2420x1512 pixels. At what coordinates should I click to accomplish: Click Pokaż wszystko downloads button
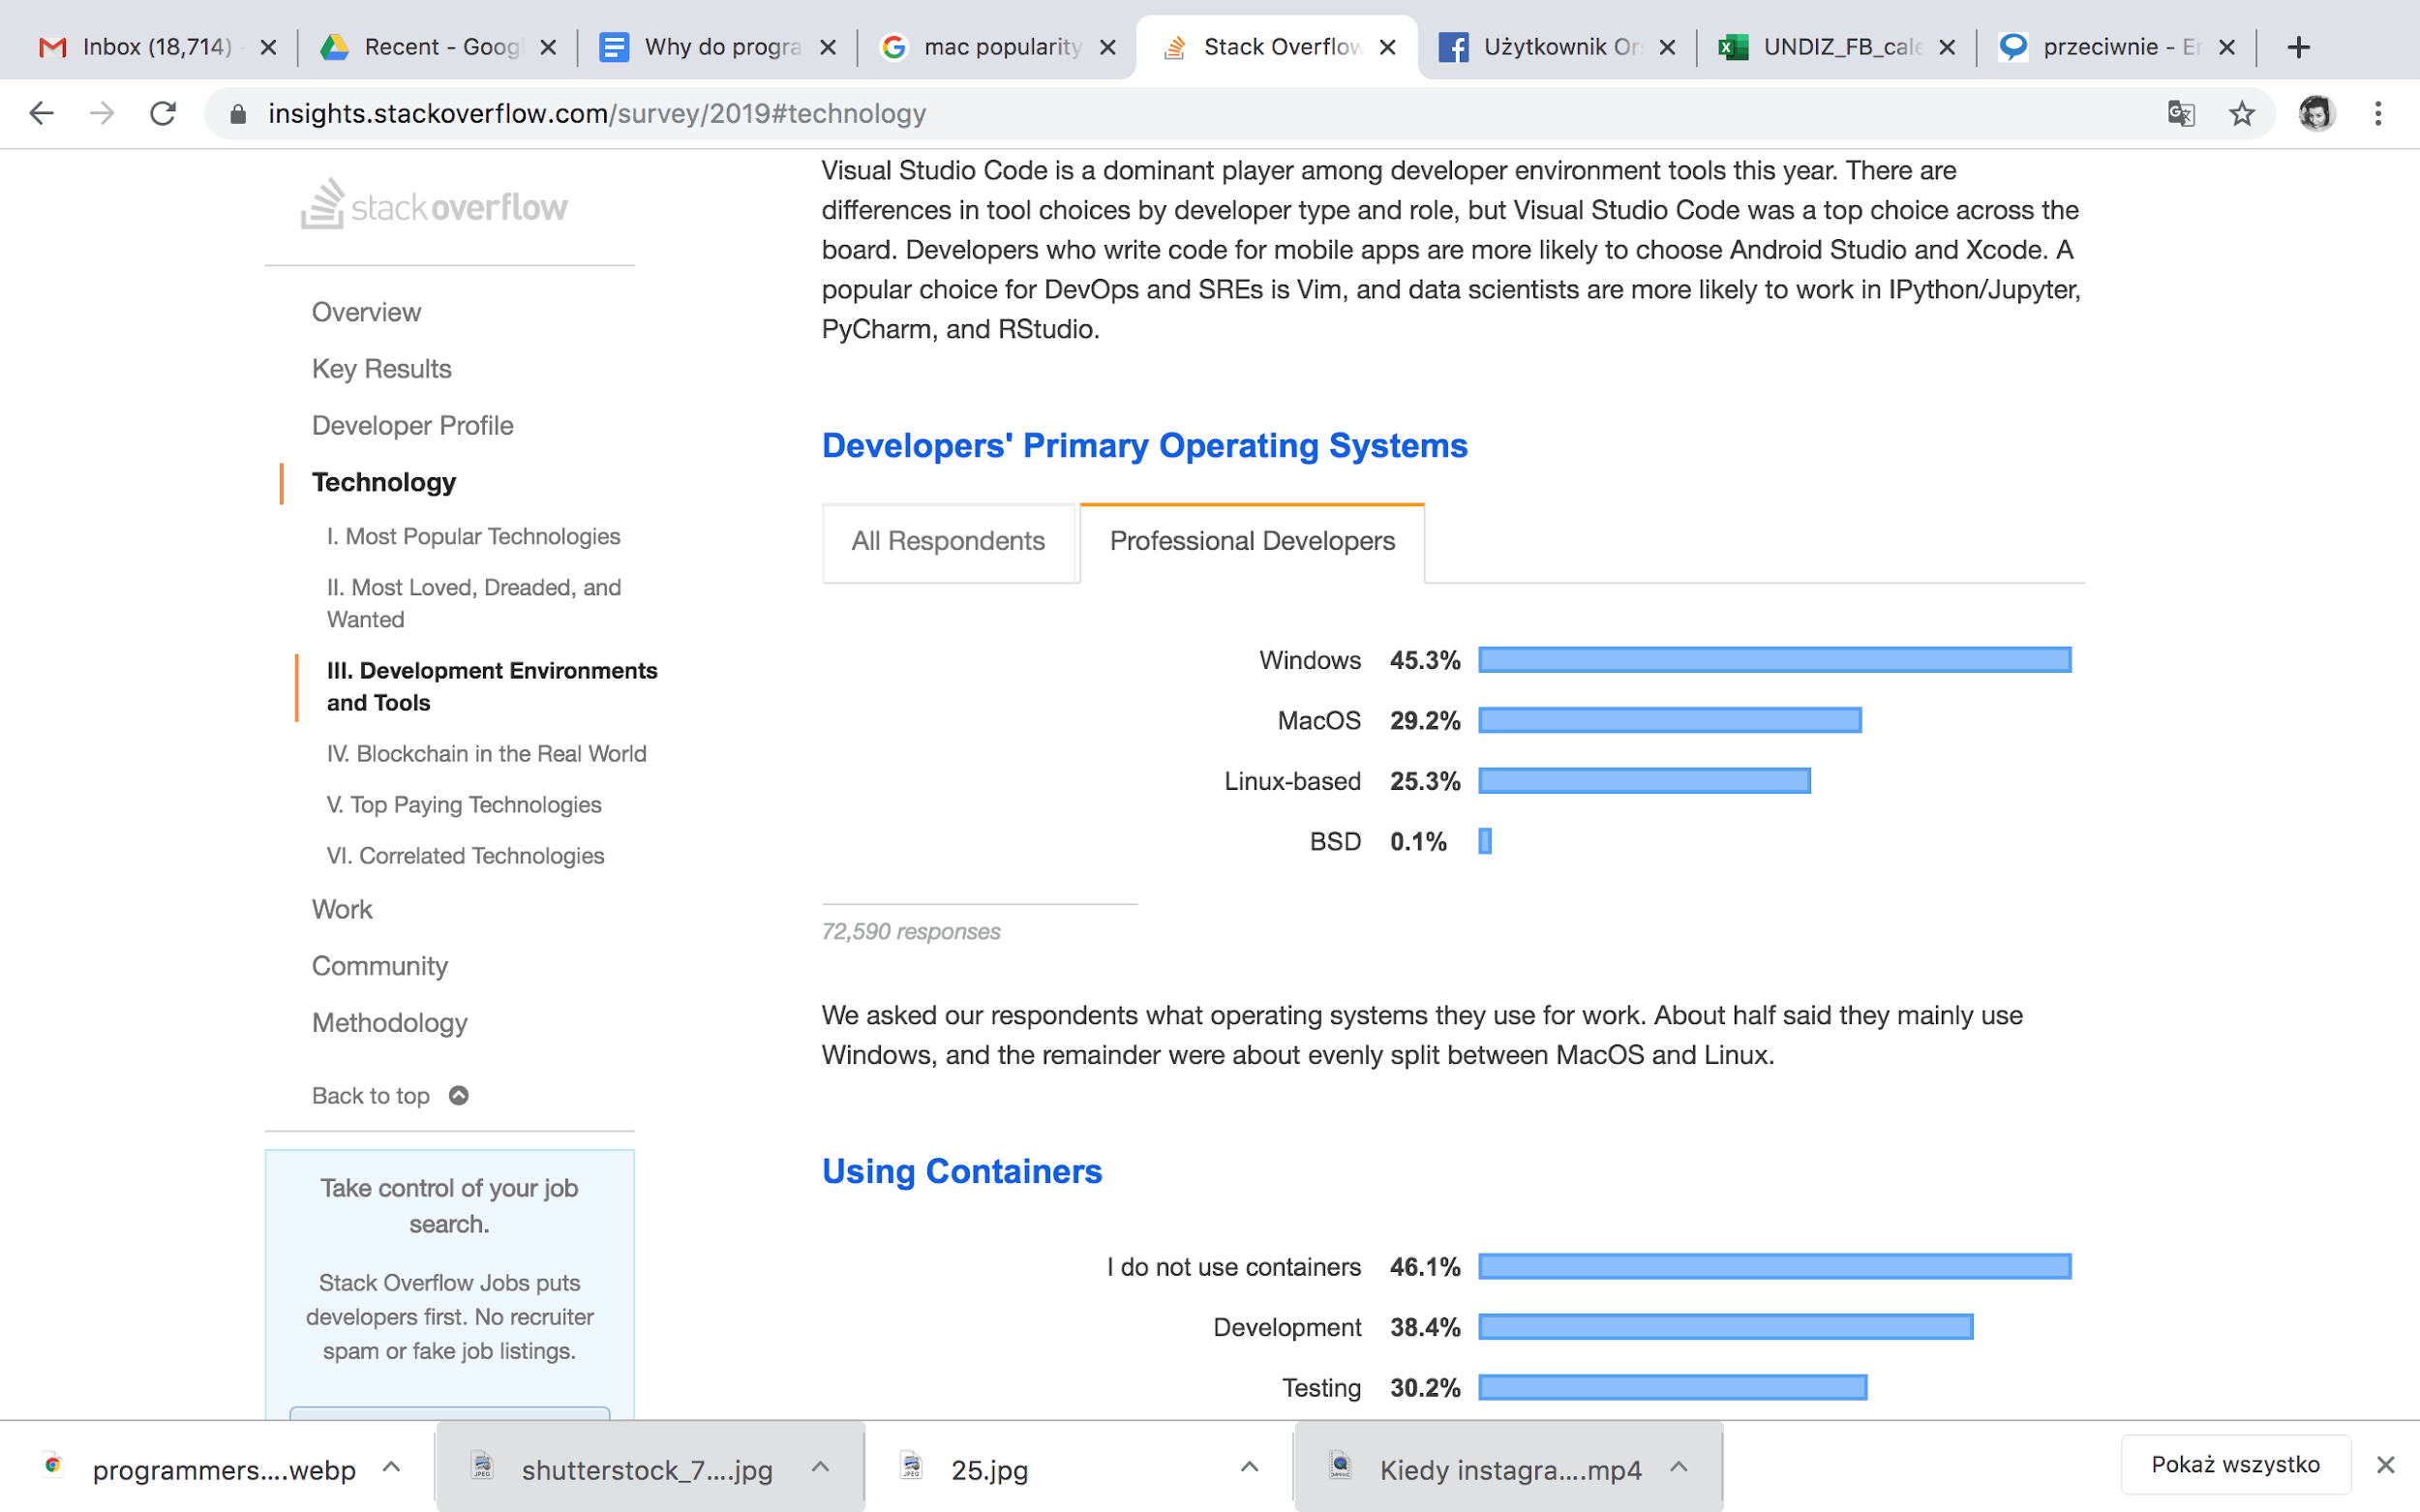(x=2235, y=1465)
